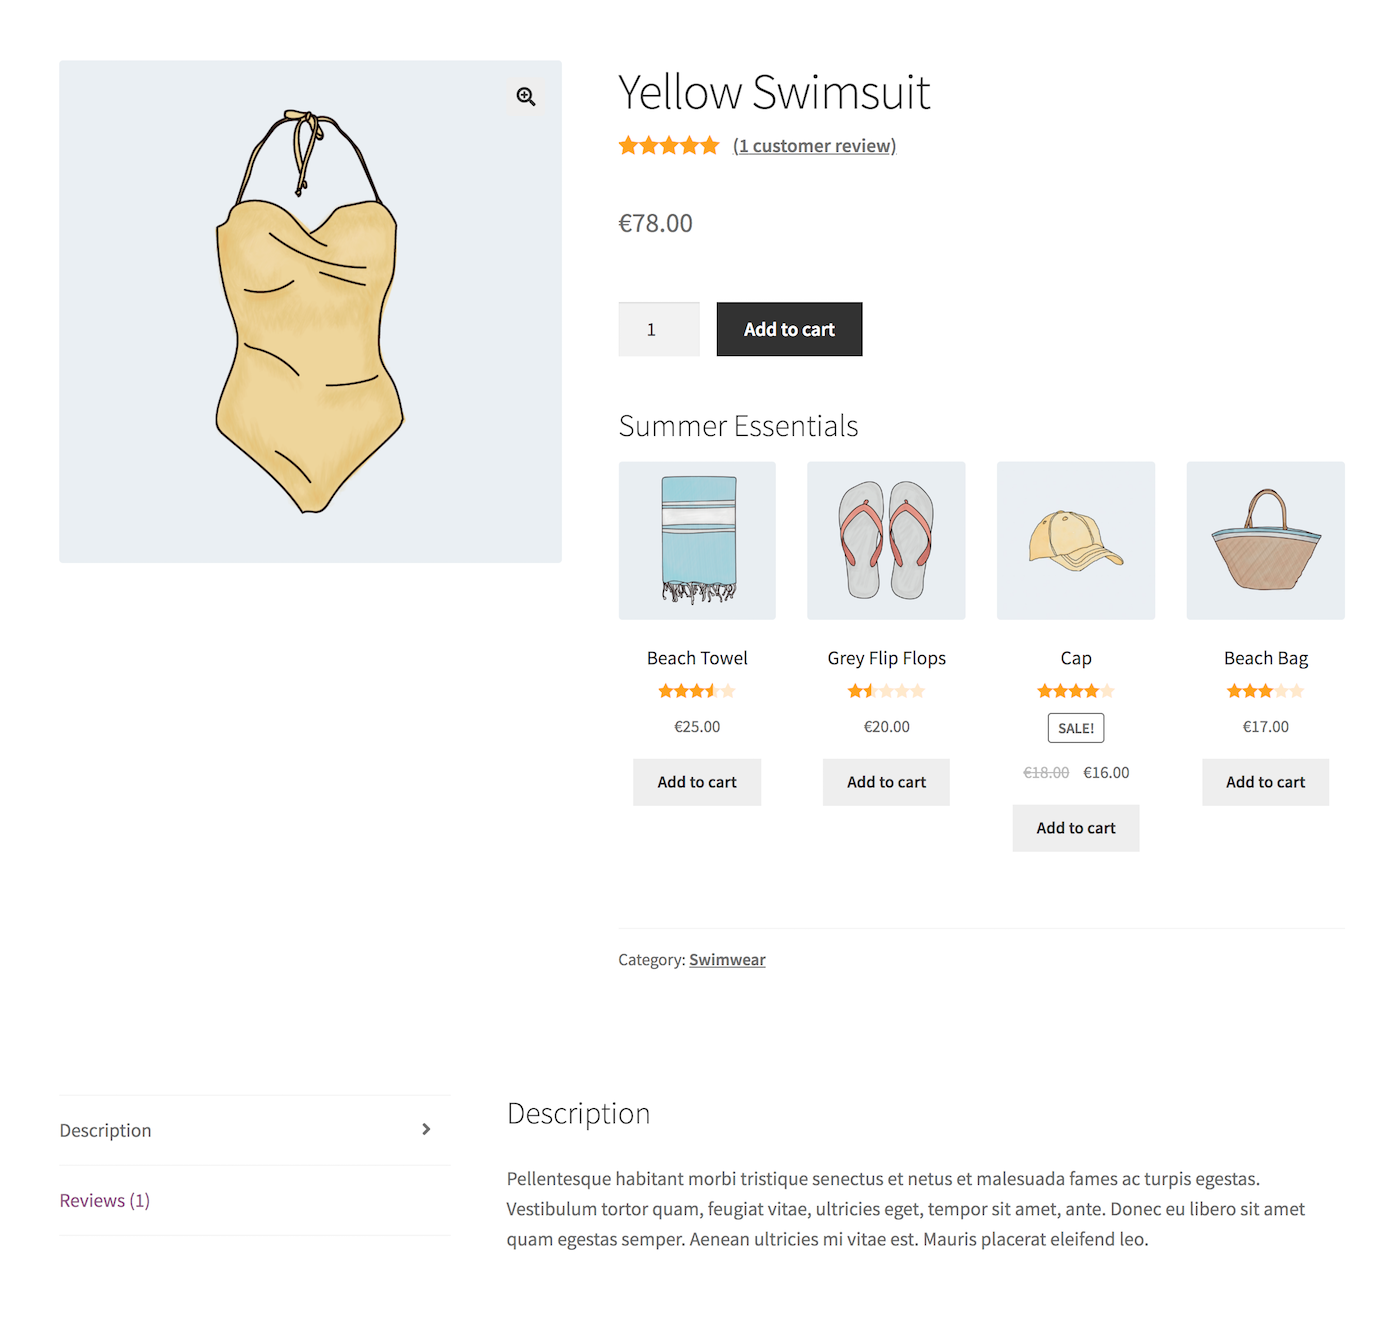Screen dimensions: 1400x1329
Task: Add the Beach Towel to cart
Action: pos(696,782)
